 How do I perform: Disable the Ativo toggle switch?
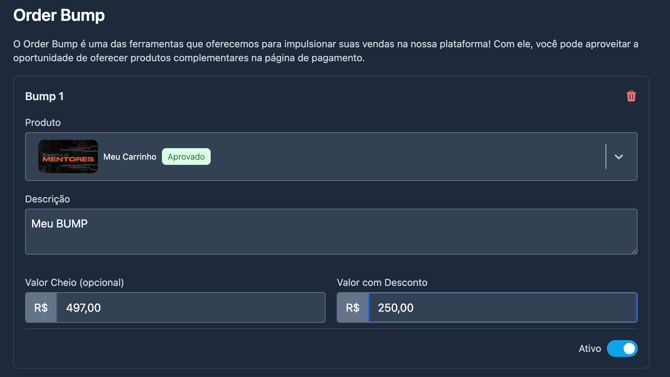click(x=622, y=349)
